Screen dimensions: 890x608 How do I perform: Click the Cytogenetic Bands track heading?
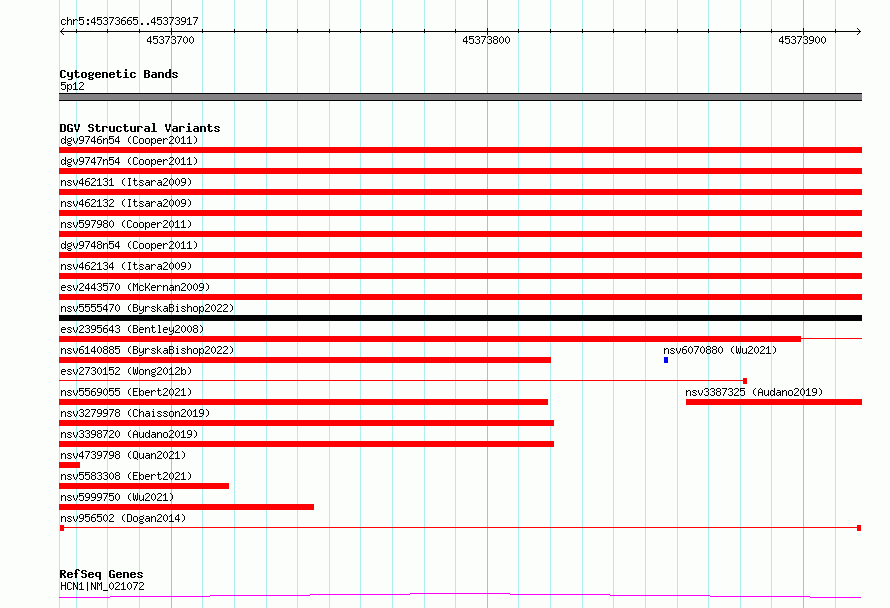(x=119, y=74)
